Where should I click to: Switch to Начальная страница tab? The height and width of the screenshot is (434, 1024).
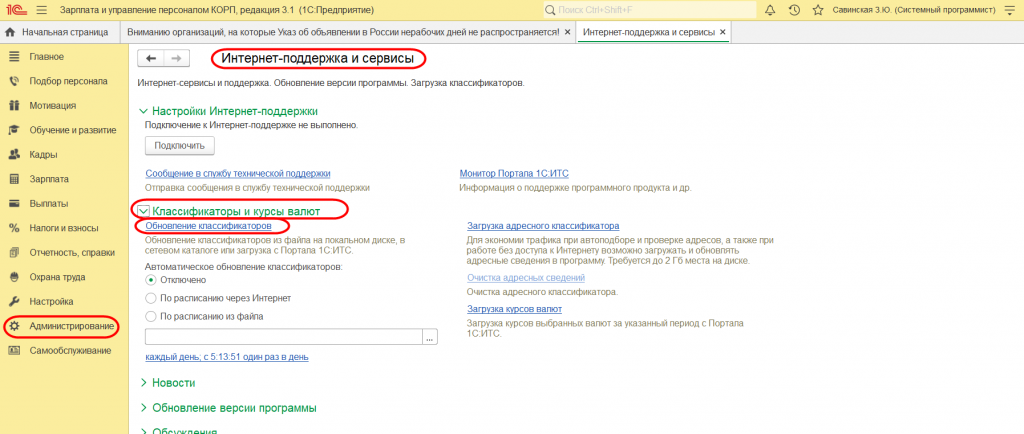tap(58, 32)
